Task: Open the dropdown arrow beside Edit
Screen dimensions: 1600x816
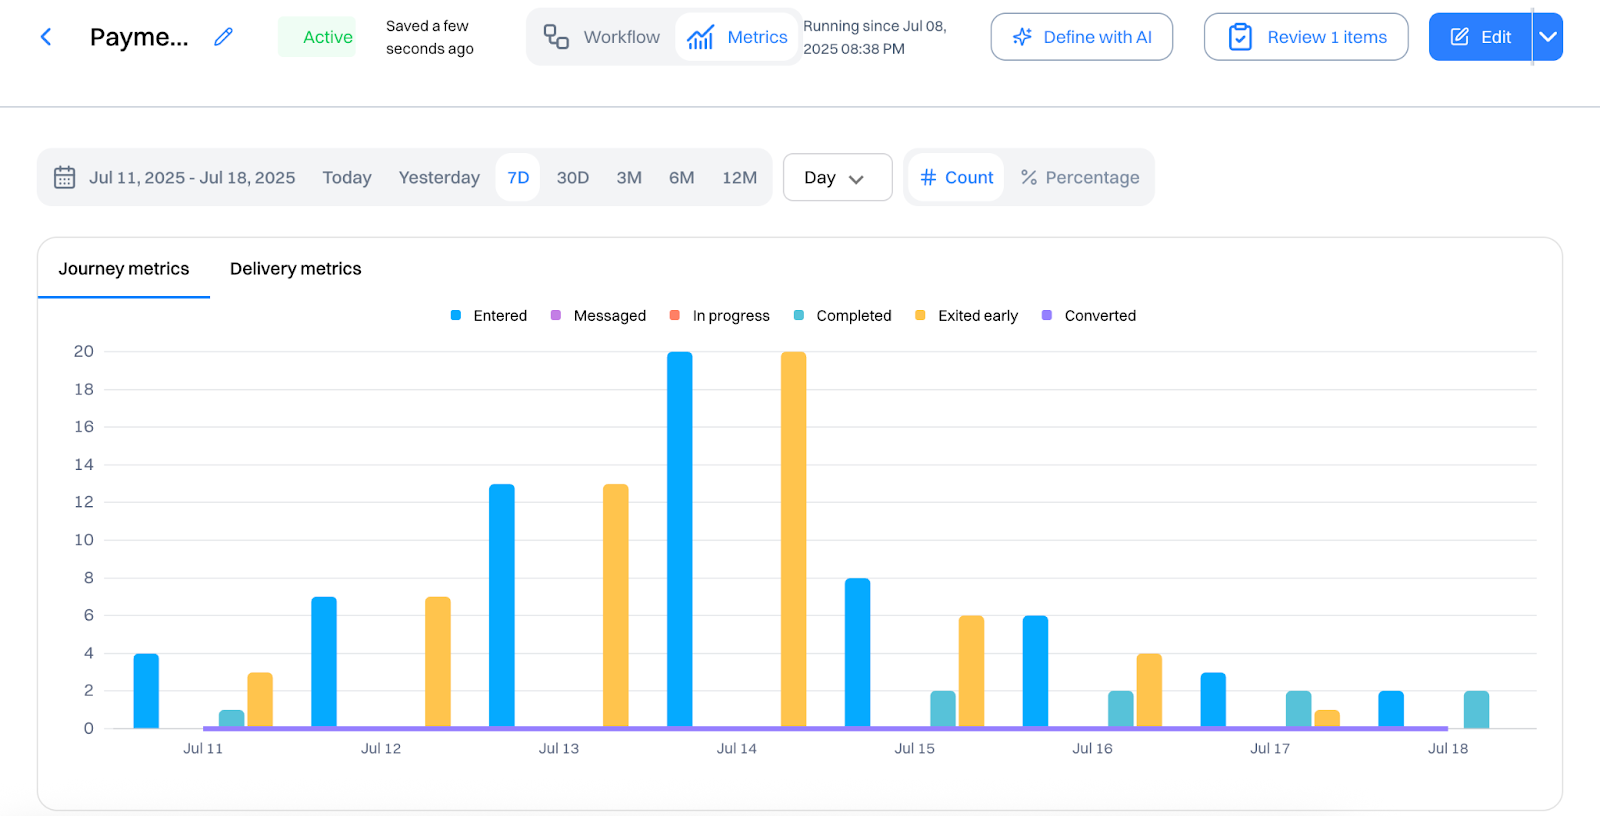Action: (x=1548, y=37)
